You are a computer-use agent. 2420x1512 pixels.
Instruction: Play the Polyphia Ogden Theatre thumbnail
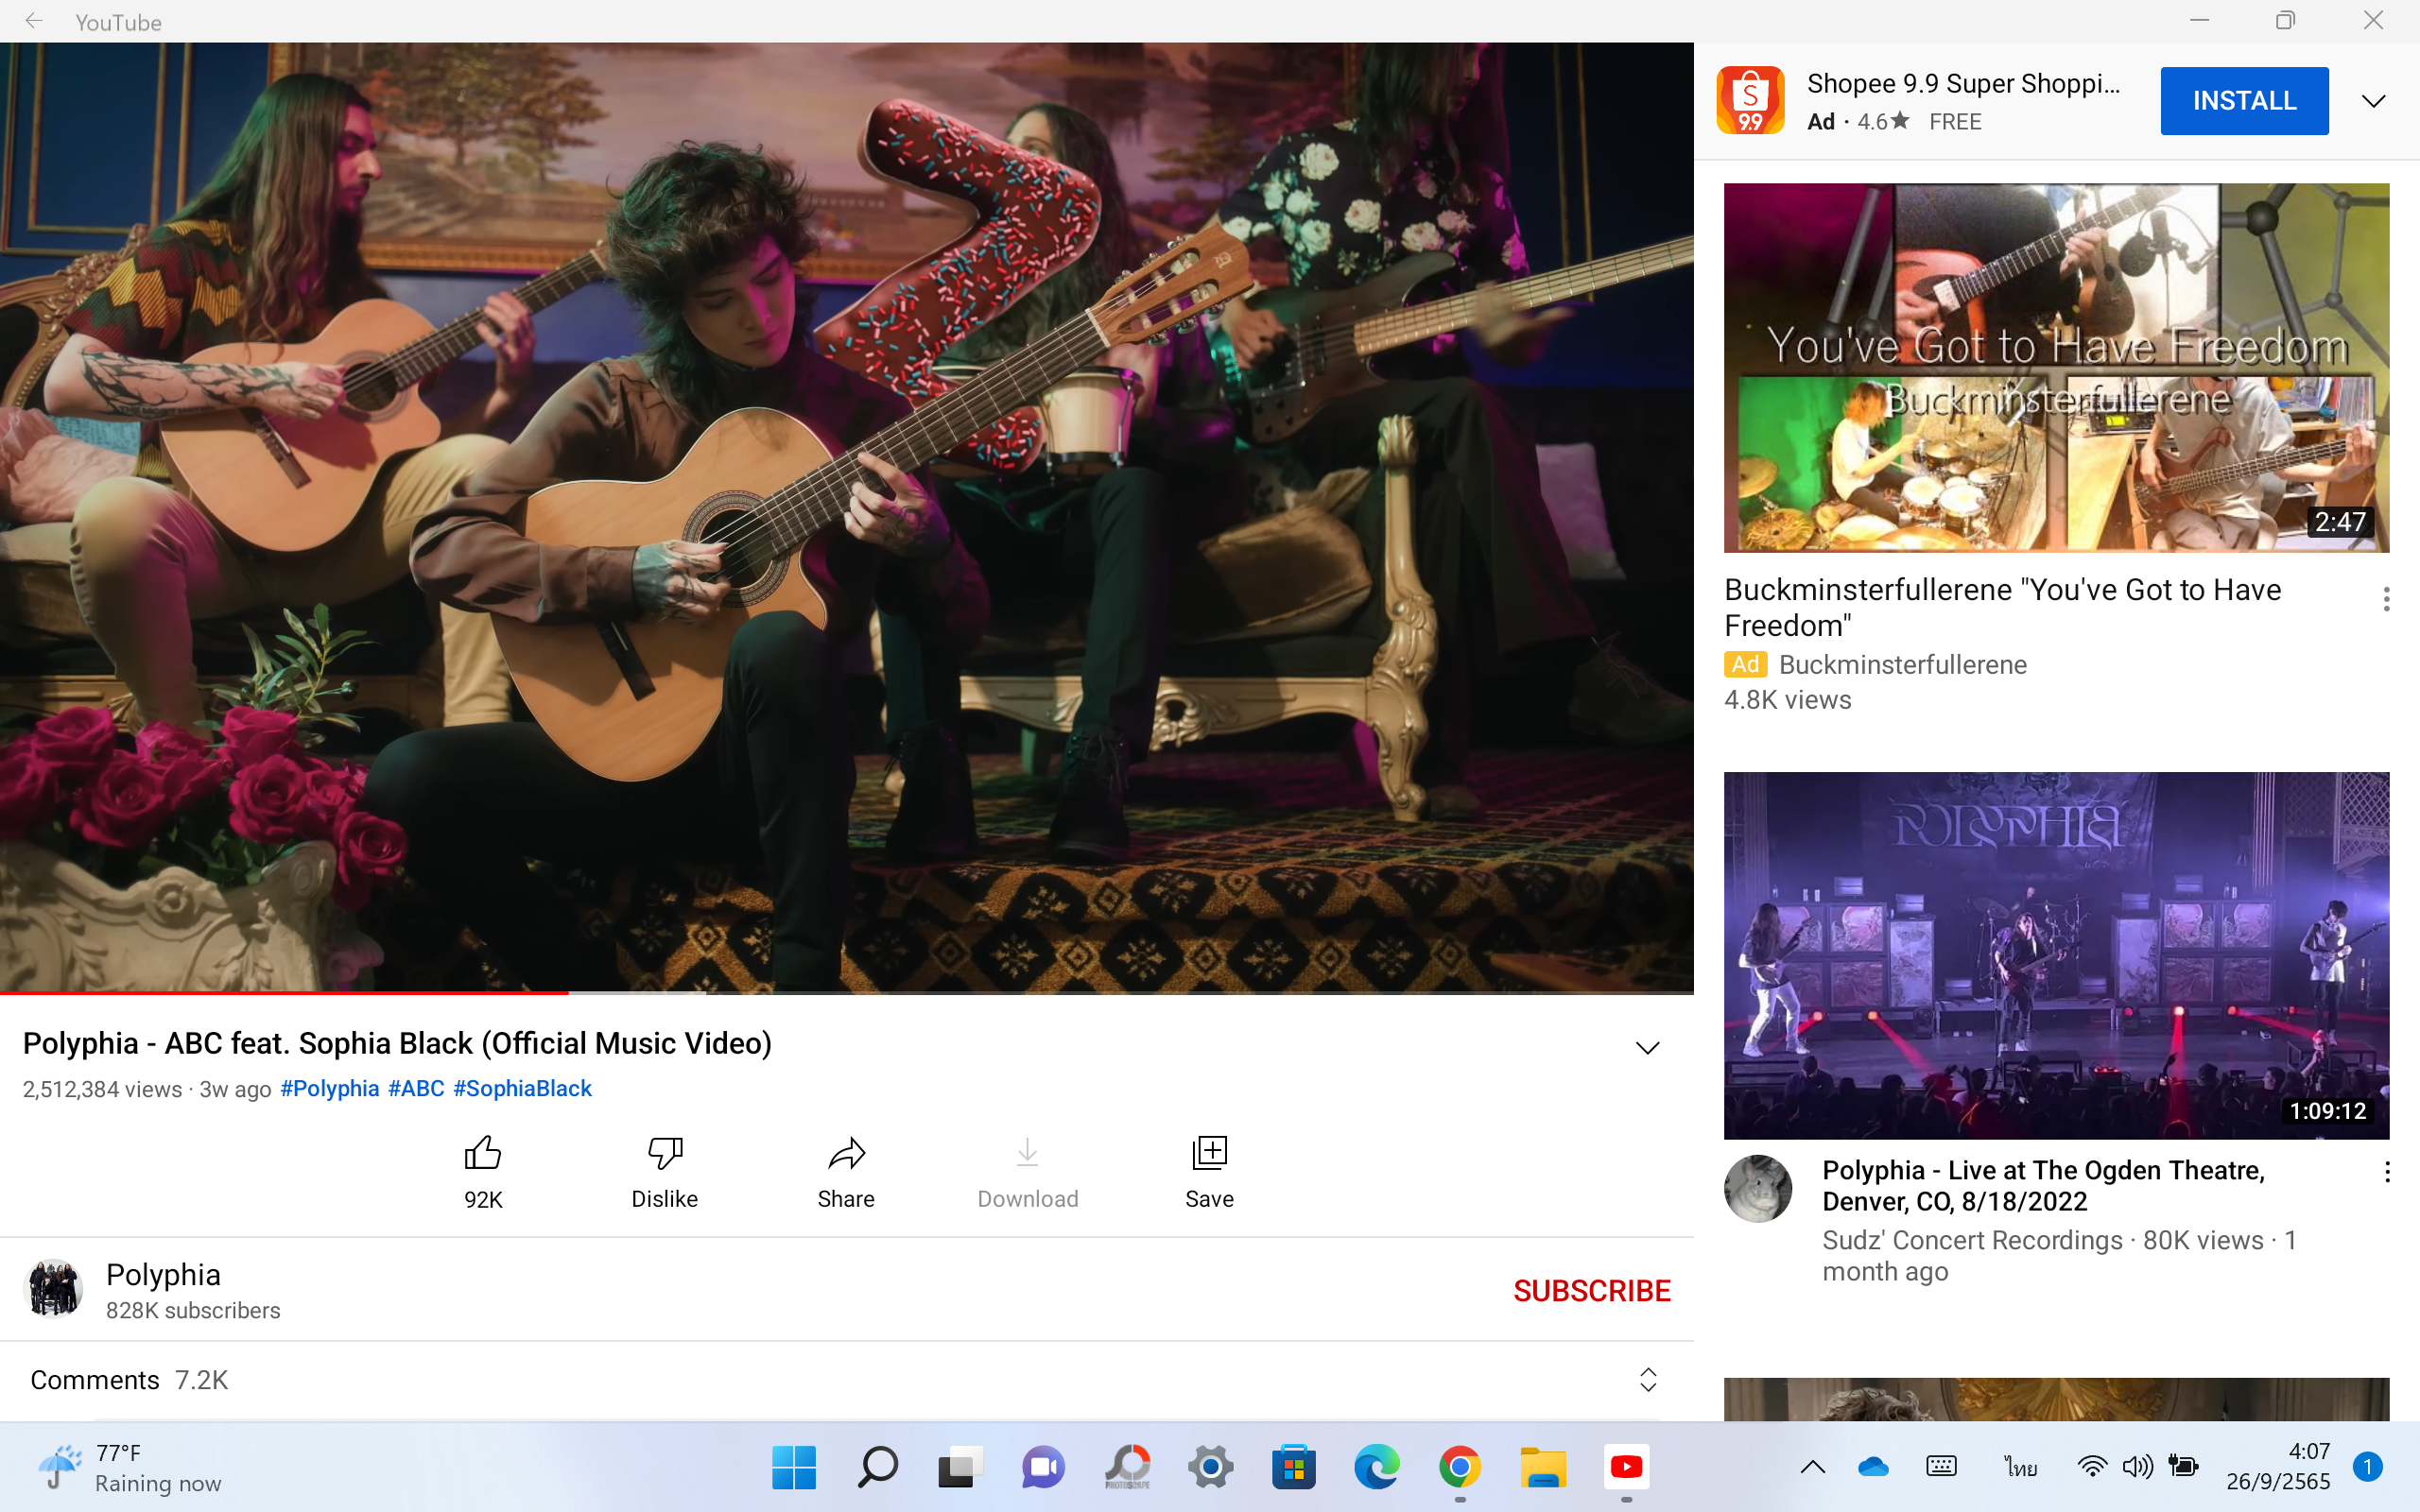tap(2056, 955)
